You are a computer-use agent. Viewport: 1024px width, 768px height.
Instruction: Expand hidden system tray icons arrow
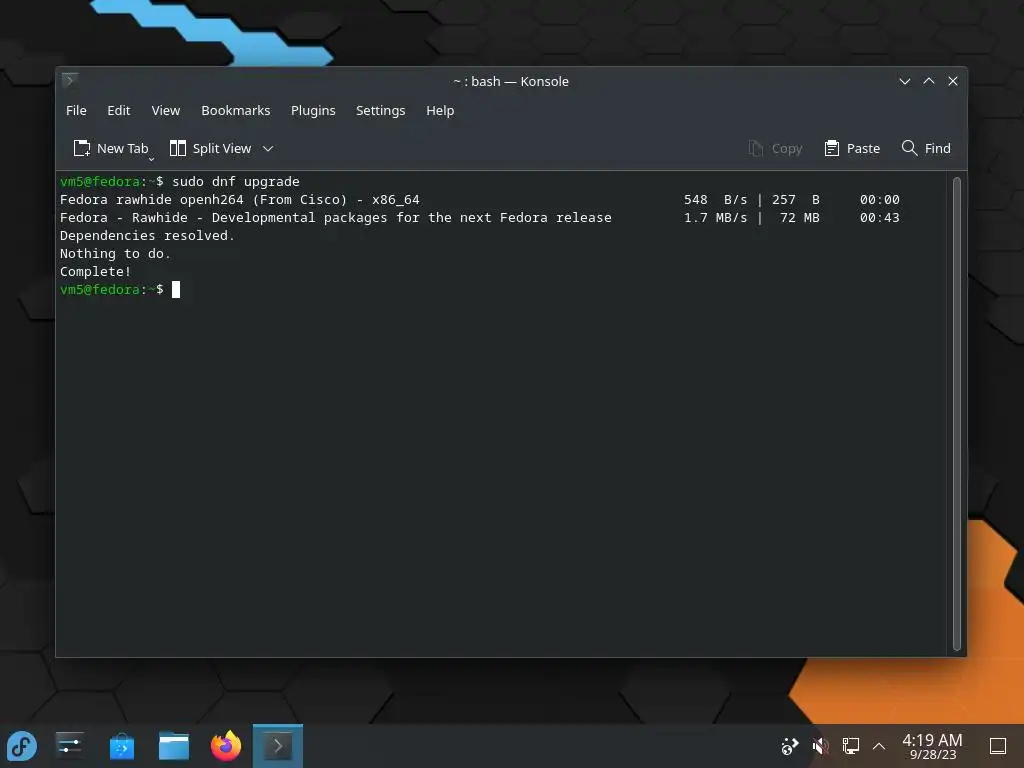coord(879,746)
